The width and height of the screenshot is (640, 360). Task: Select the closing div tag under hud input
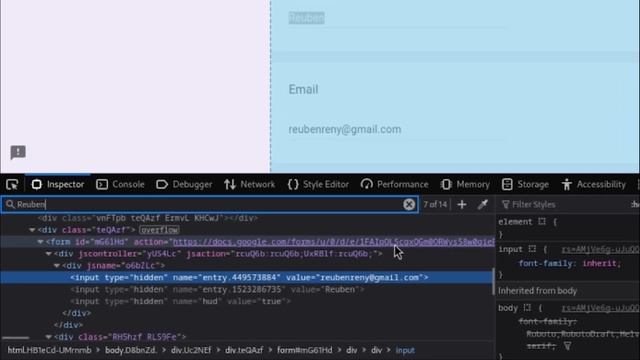(77, 313)
